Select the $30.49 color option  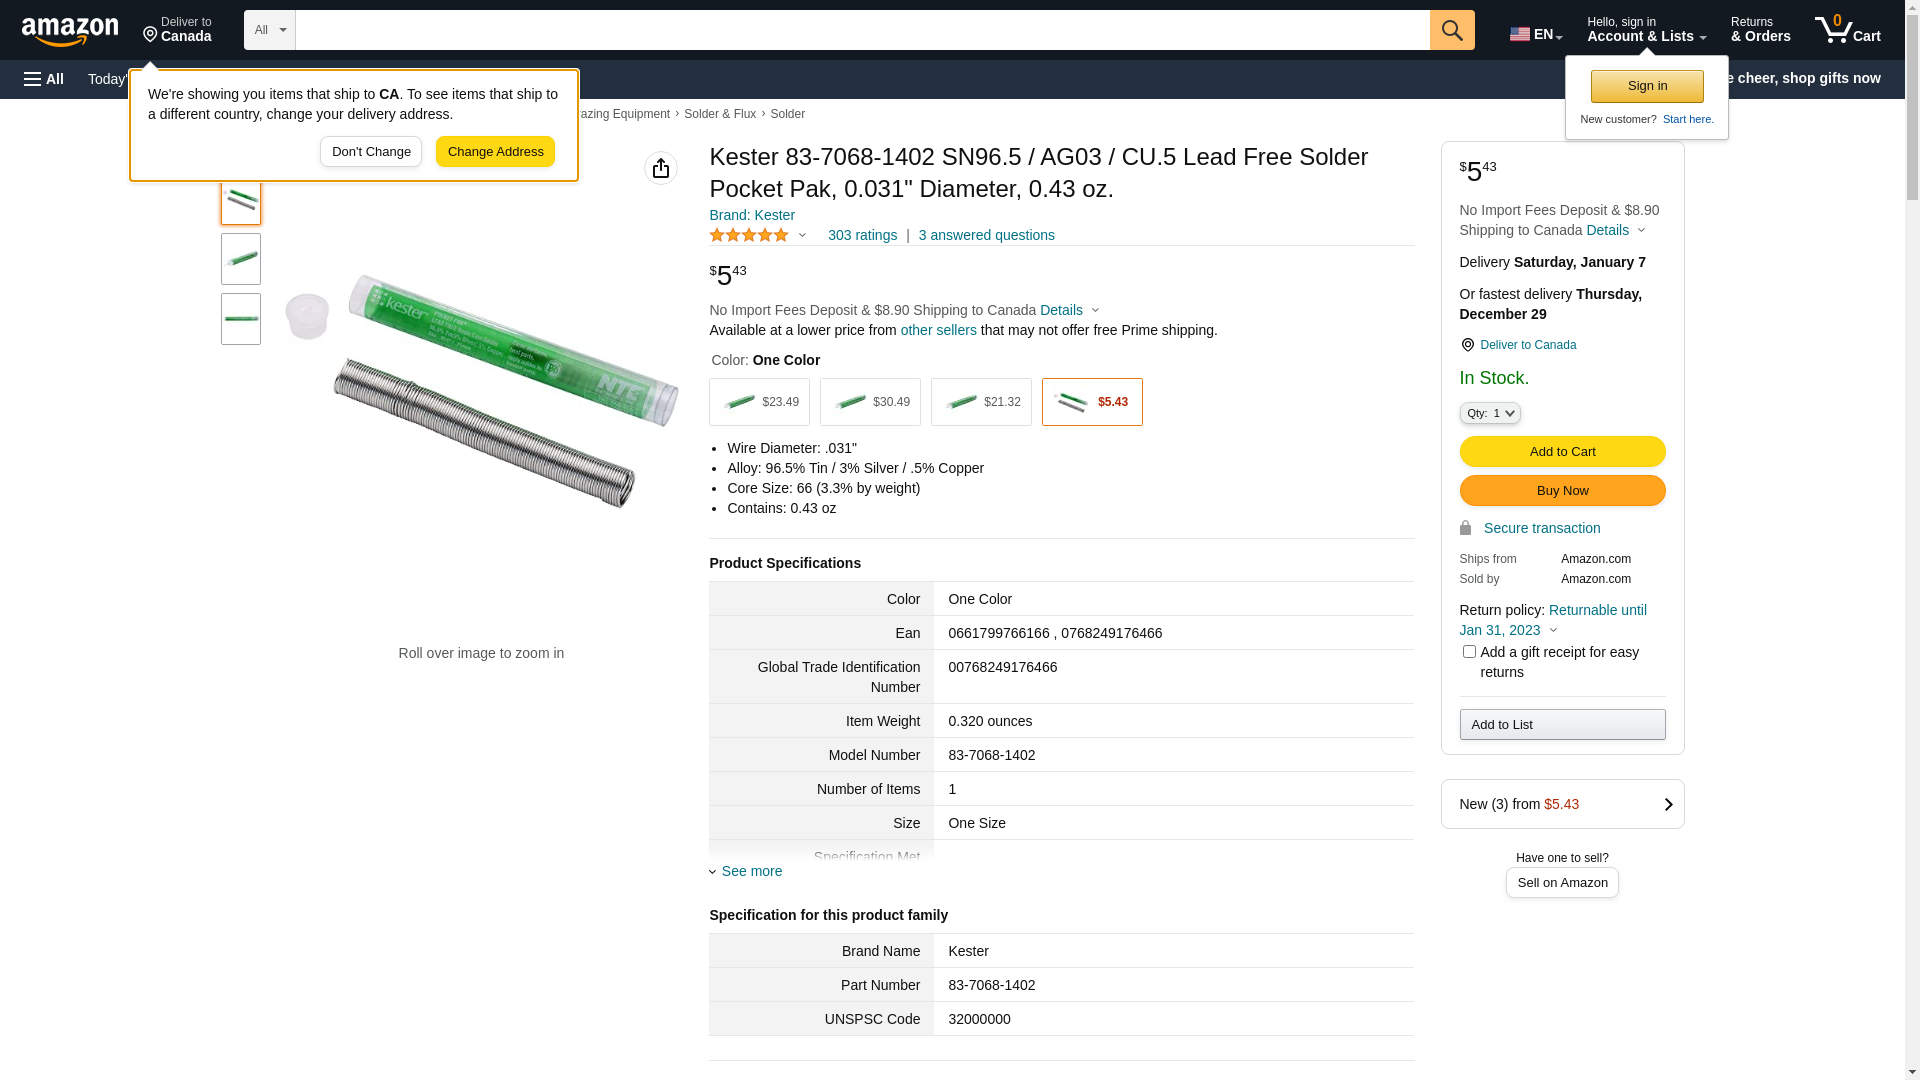(x=870, y=402)
